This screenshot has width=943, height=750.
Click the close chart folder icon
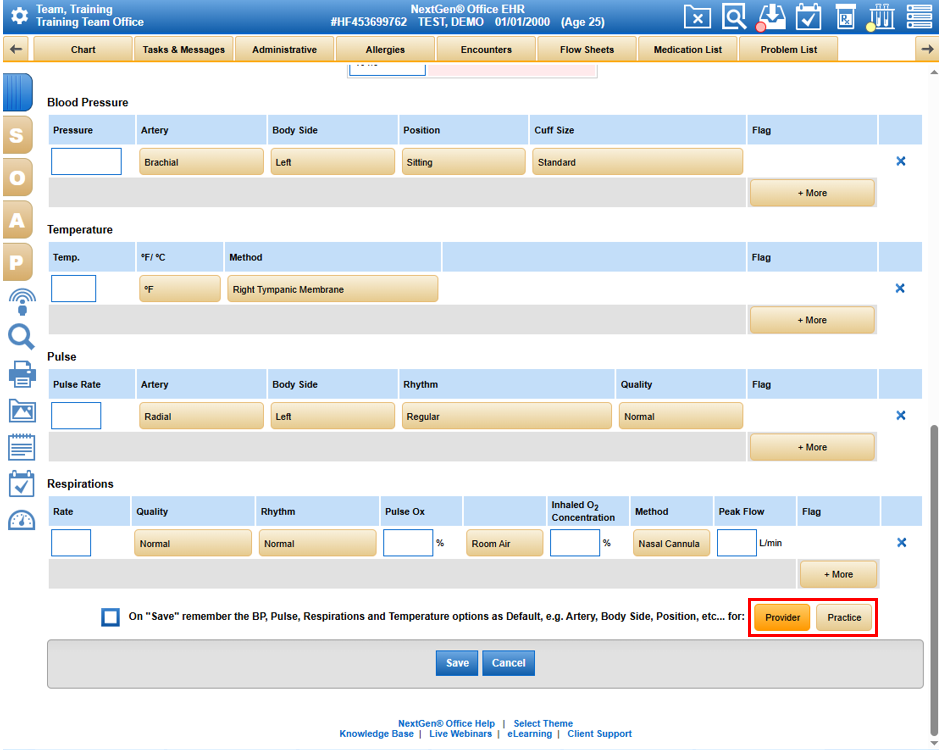pos(698,17)
